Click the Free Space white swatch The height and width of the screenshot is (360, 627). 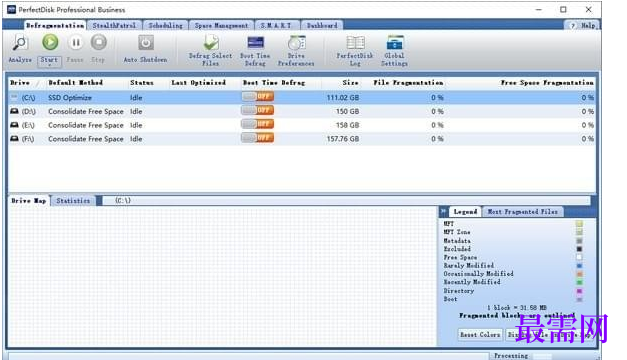579,257
